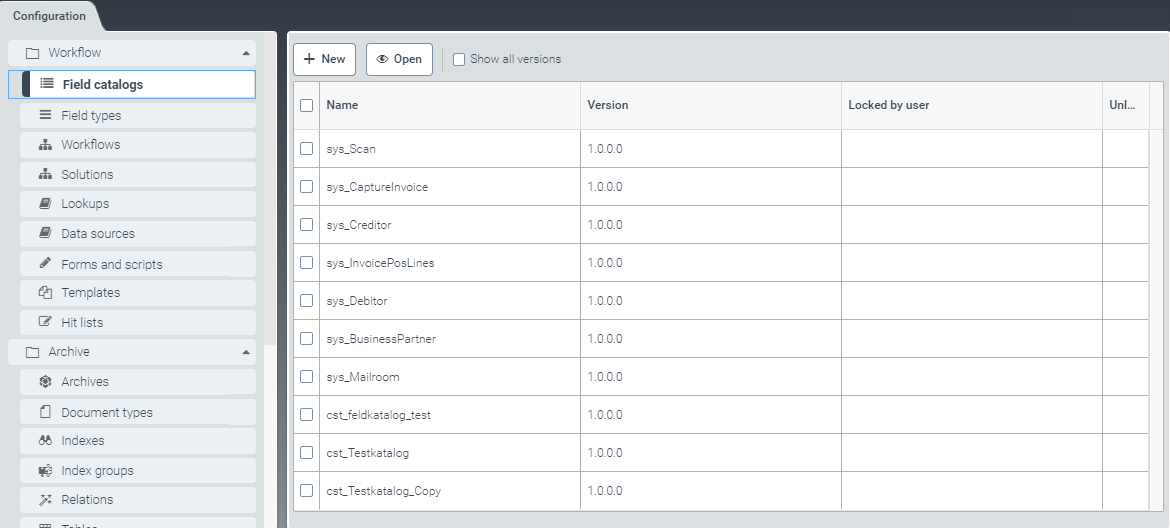1170x528 pixels.
Task: Collapse the Archive section arrow
Action: click(x=246, y=352)
